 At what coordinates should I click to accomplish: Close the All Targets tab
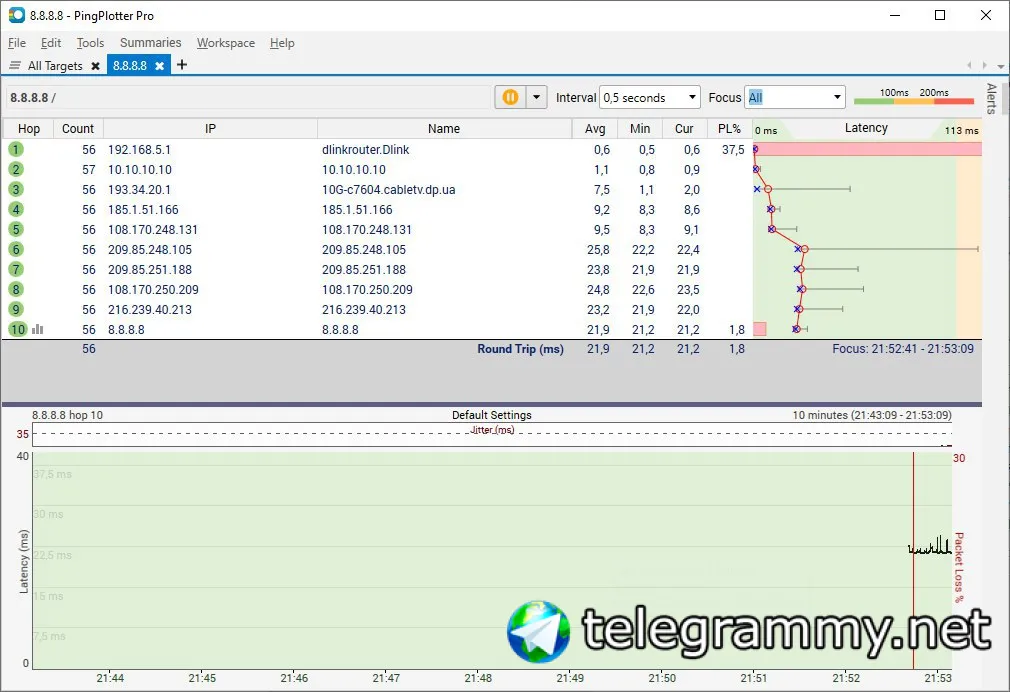click(95, 66)
